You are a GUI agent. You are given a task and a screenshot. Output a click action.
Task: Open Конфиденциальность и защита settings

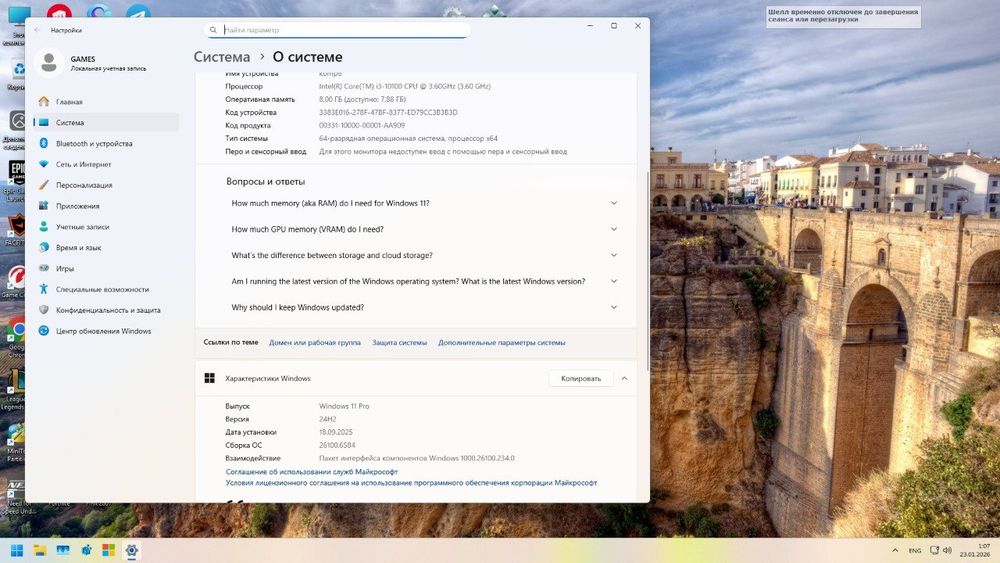pyautogui.click(x=106, y=310)
